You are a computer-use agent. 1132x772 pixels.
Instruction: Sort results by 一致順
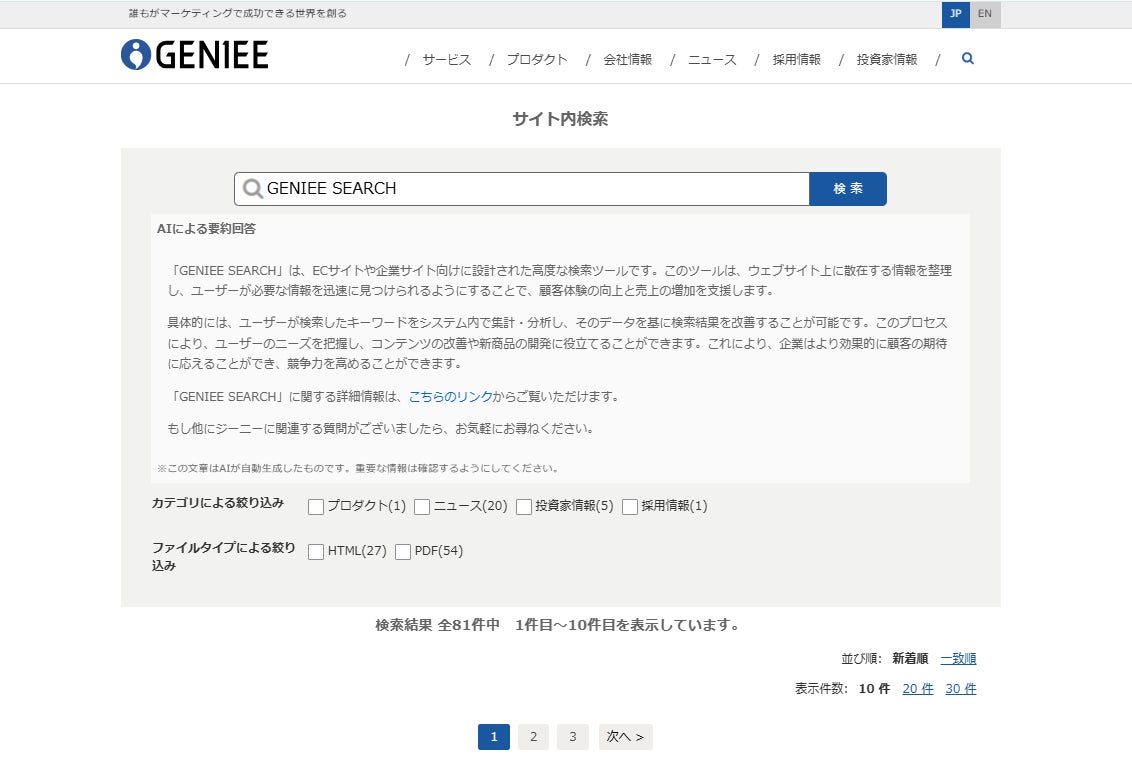click(958, 659)
